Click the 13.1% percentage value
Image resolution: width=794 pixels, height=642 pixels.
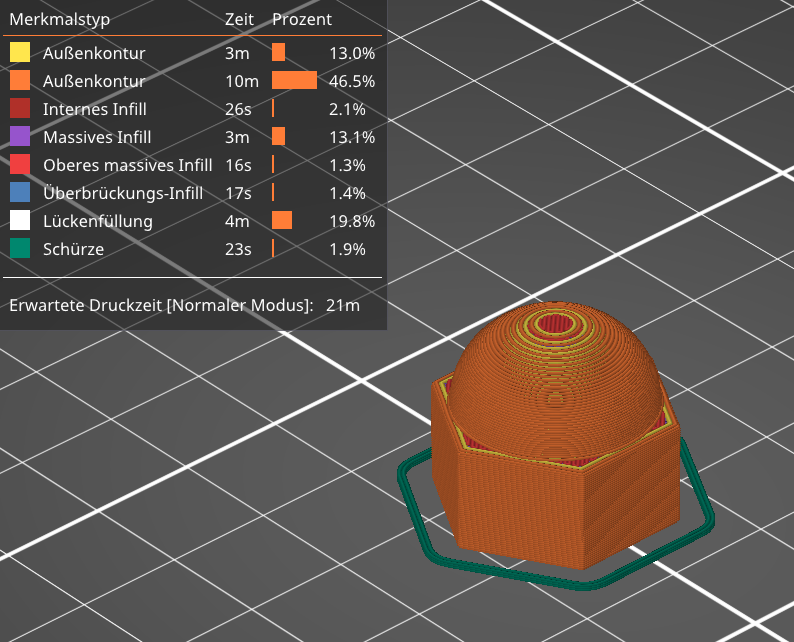[352, 137]
